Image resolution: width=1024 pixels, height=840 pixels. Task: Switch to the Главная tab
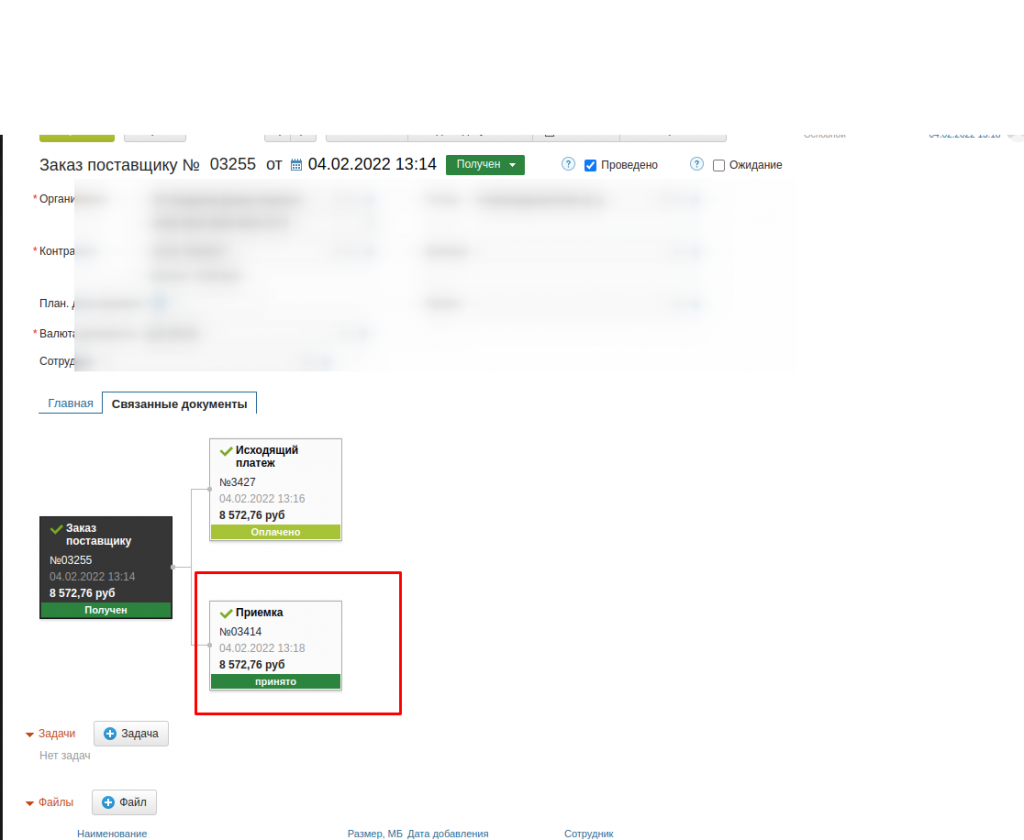point(70,404)
